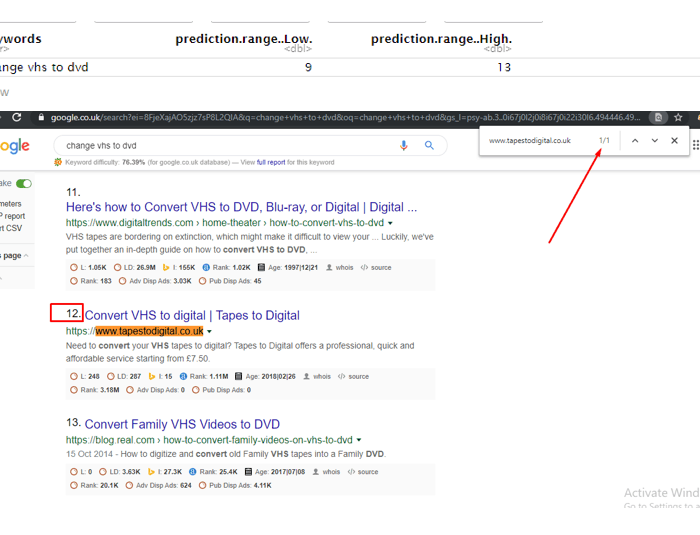Click tapestodigital Bing I: 15 metric
This screenshot has height=535, width=700.
(160, 376)
